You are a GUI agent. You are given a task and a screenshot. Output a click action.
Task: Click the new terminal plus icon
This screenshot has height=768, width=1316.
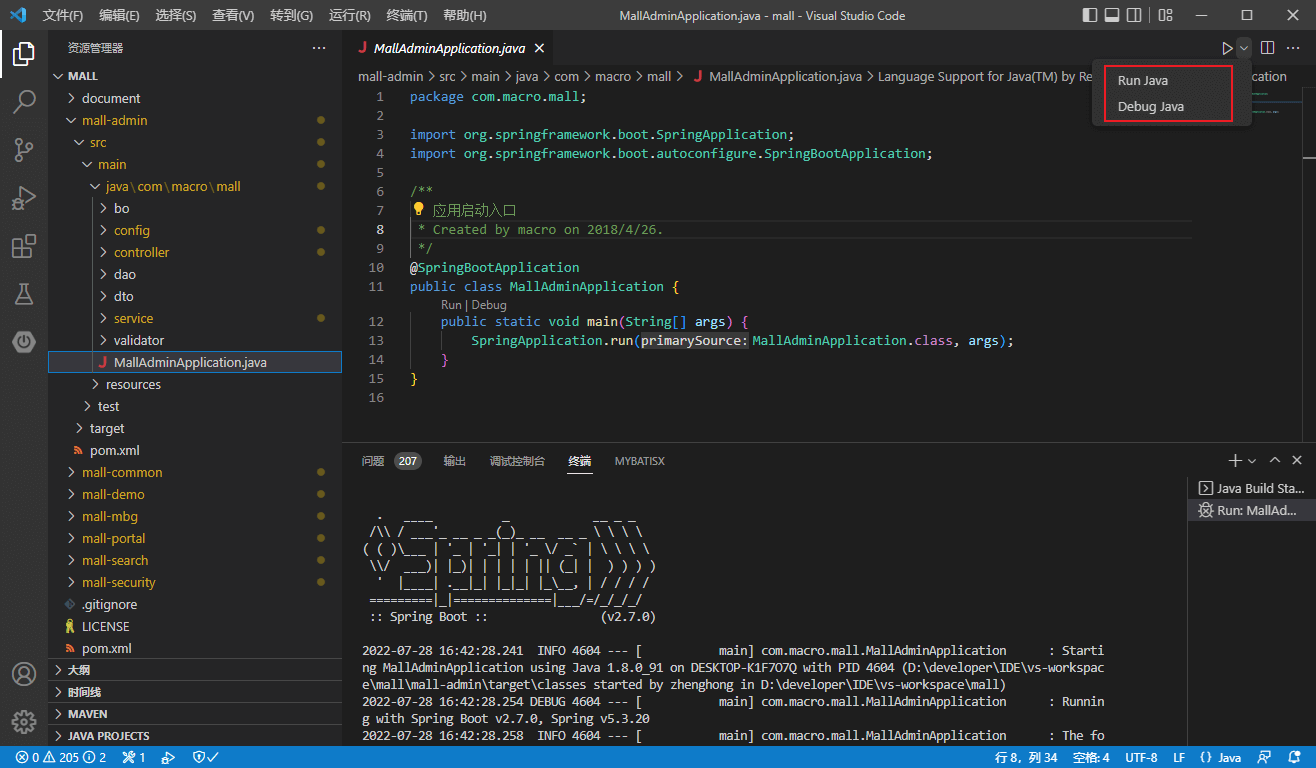[1235, 460]
